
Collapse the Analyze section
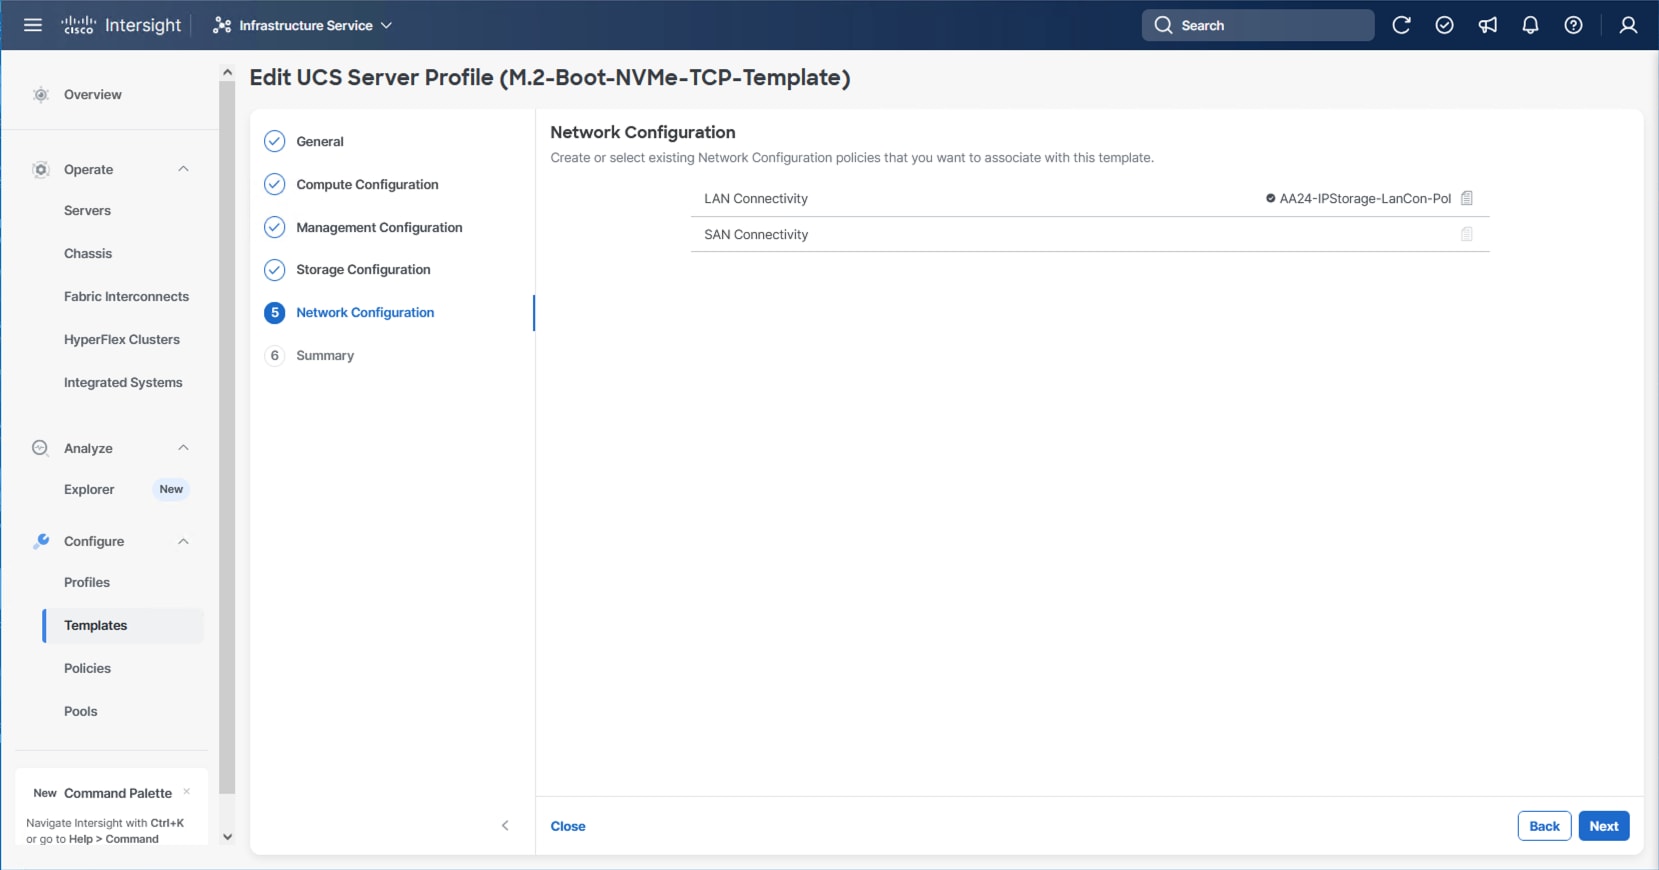point(183,448)
